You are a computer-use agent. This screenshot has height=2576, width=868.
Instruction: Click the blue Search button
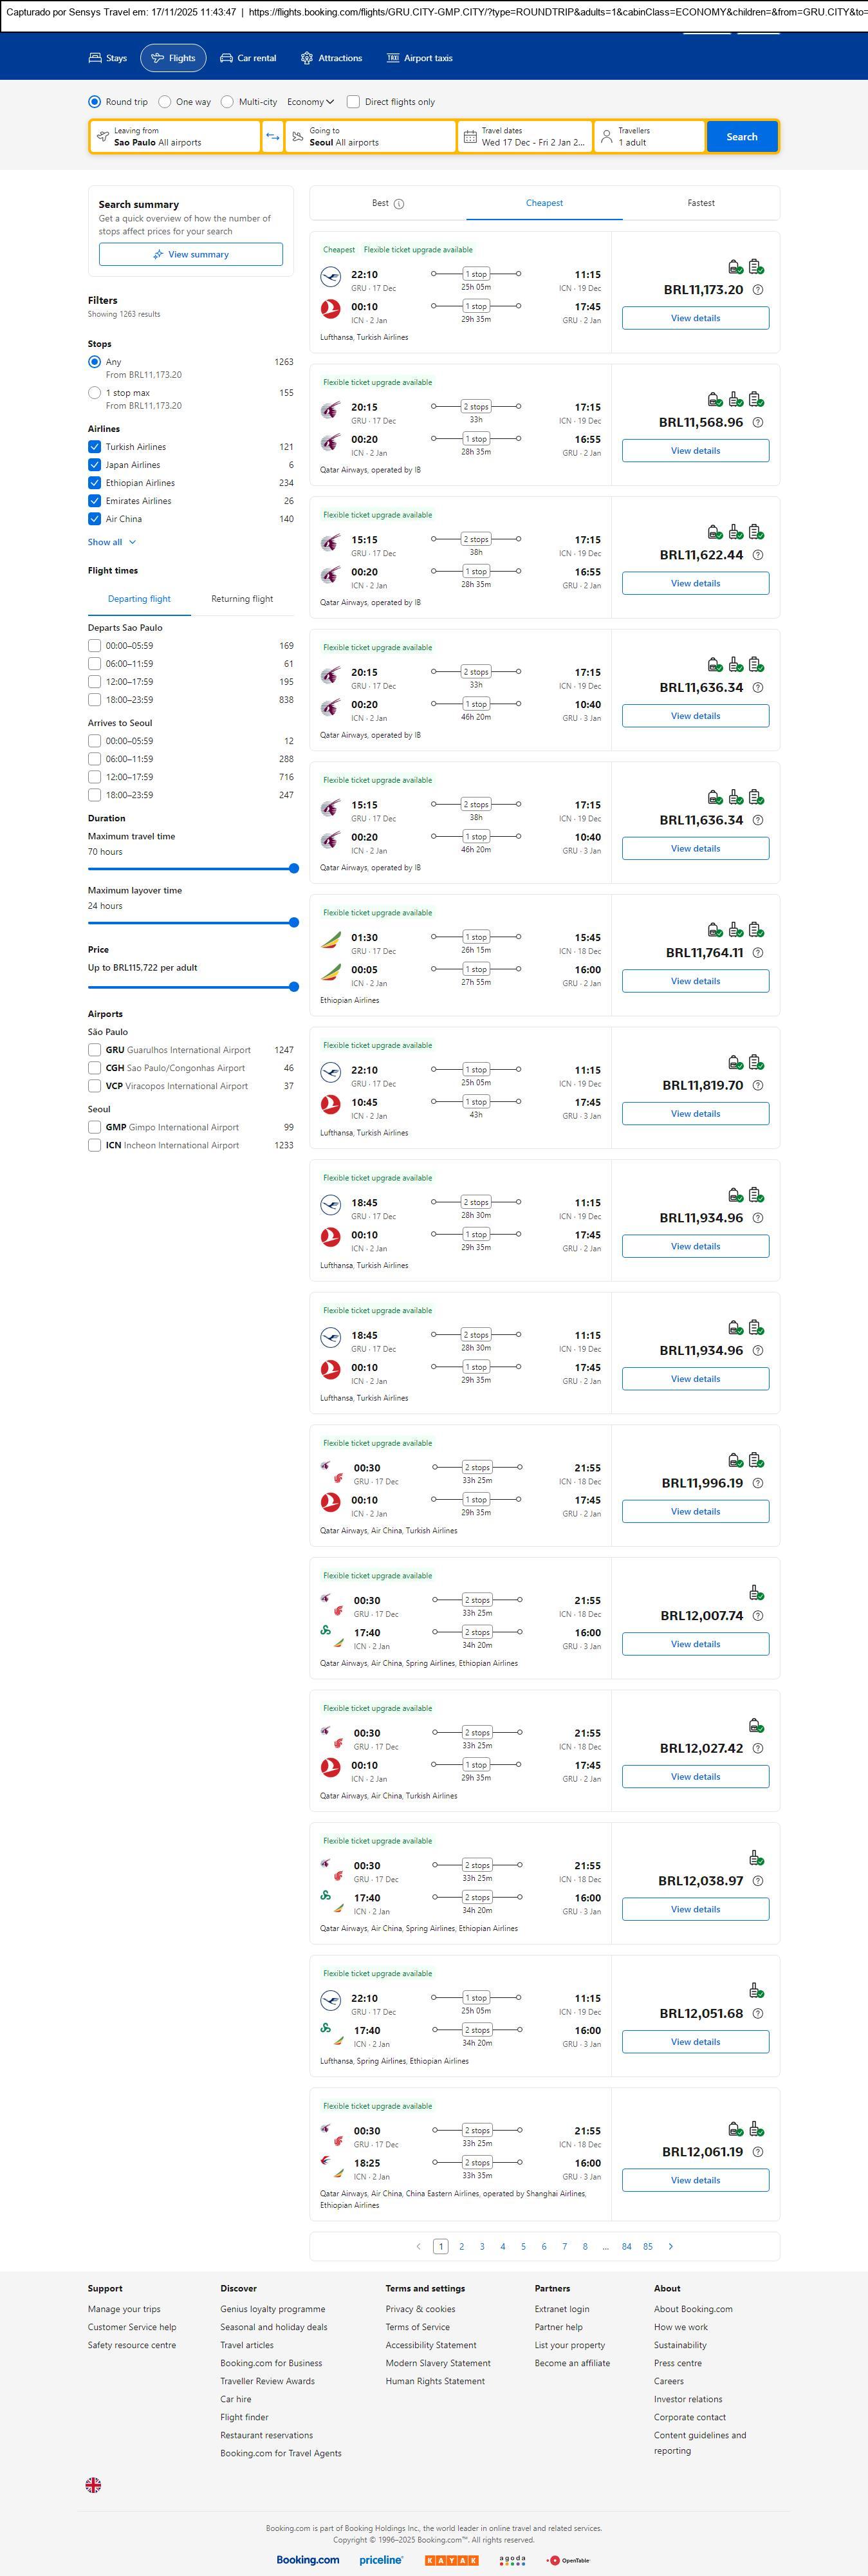pyautogui.click(x=741, y=137)
